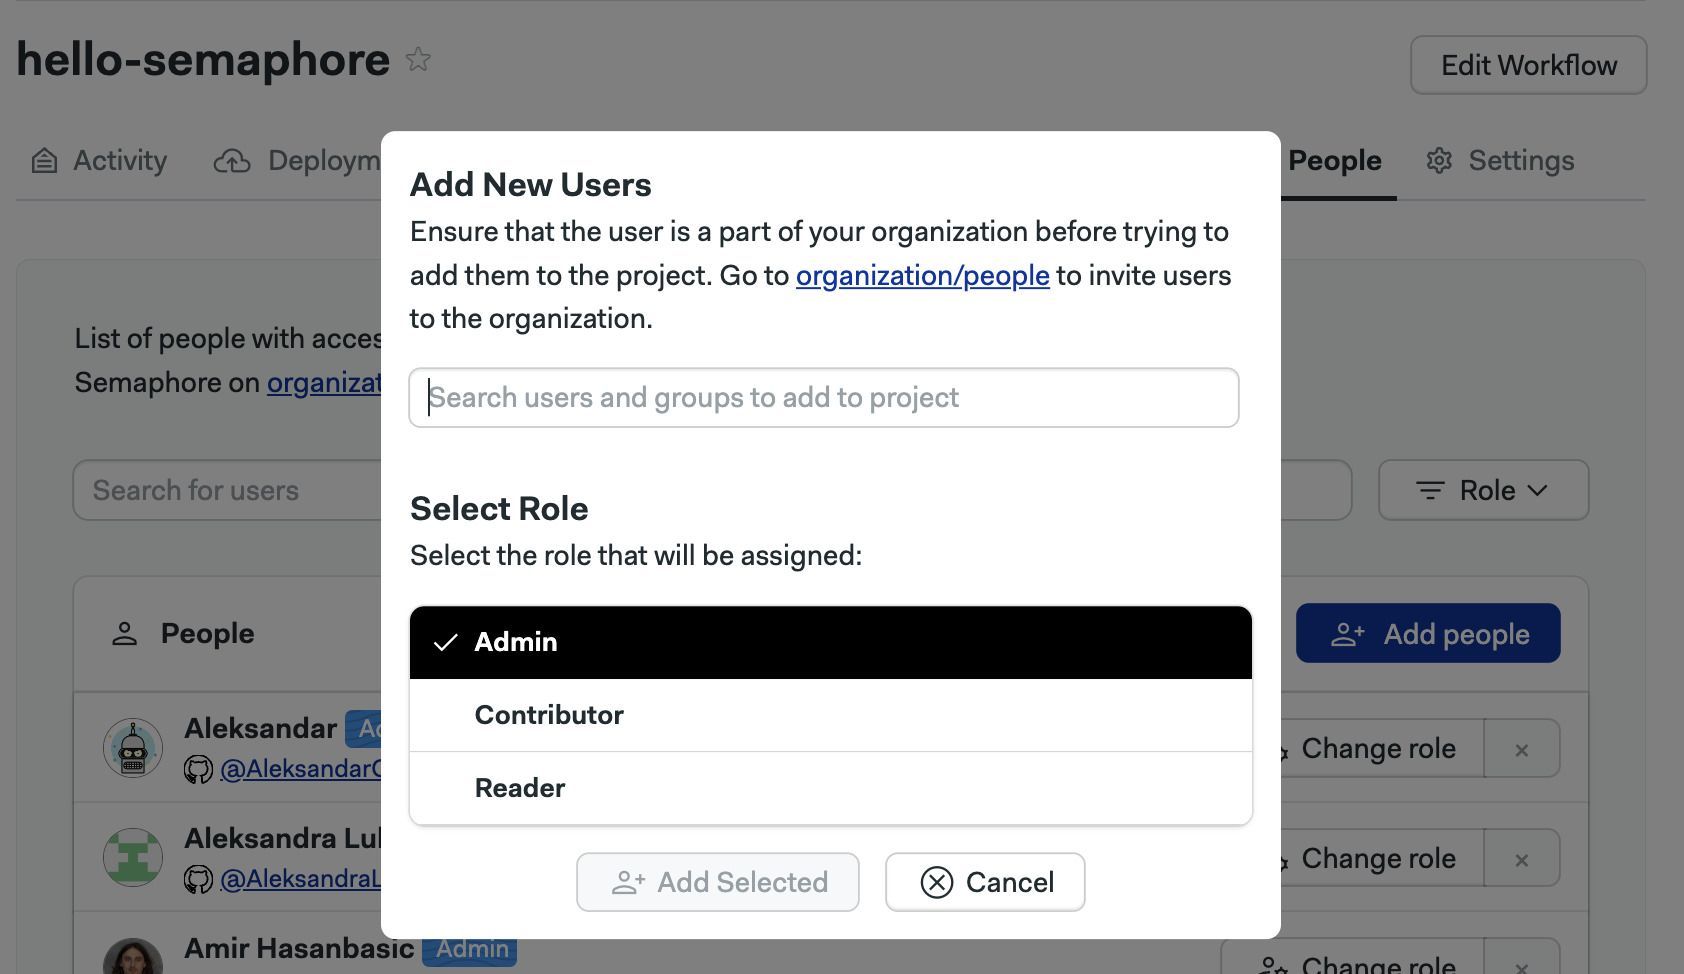
Task: Cancel the Add New Users dialog
Action: (985, 882)
